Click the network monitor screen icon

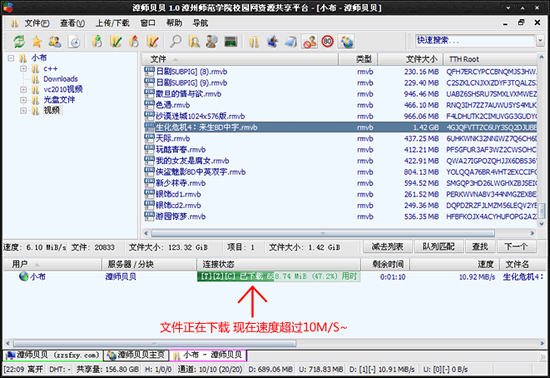230,42
